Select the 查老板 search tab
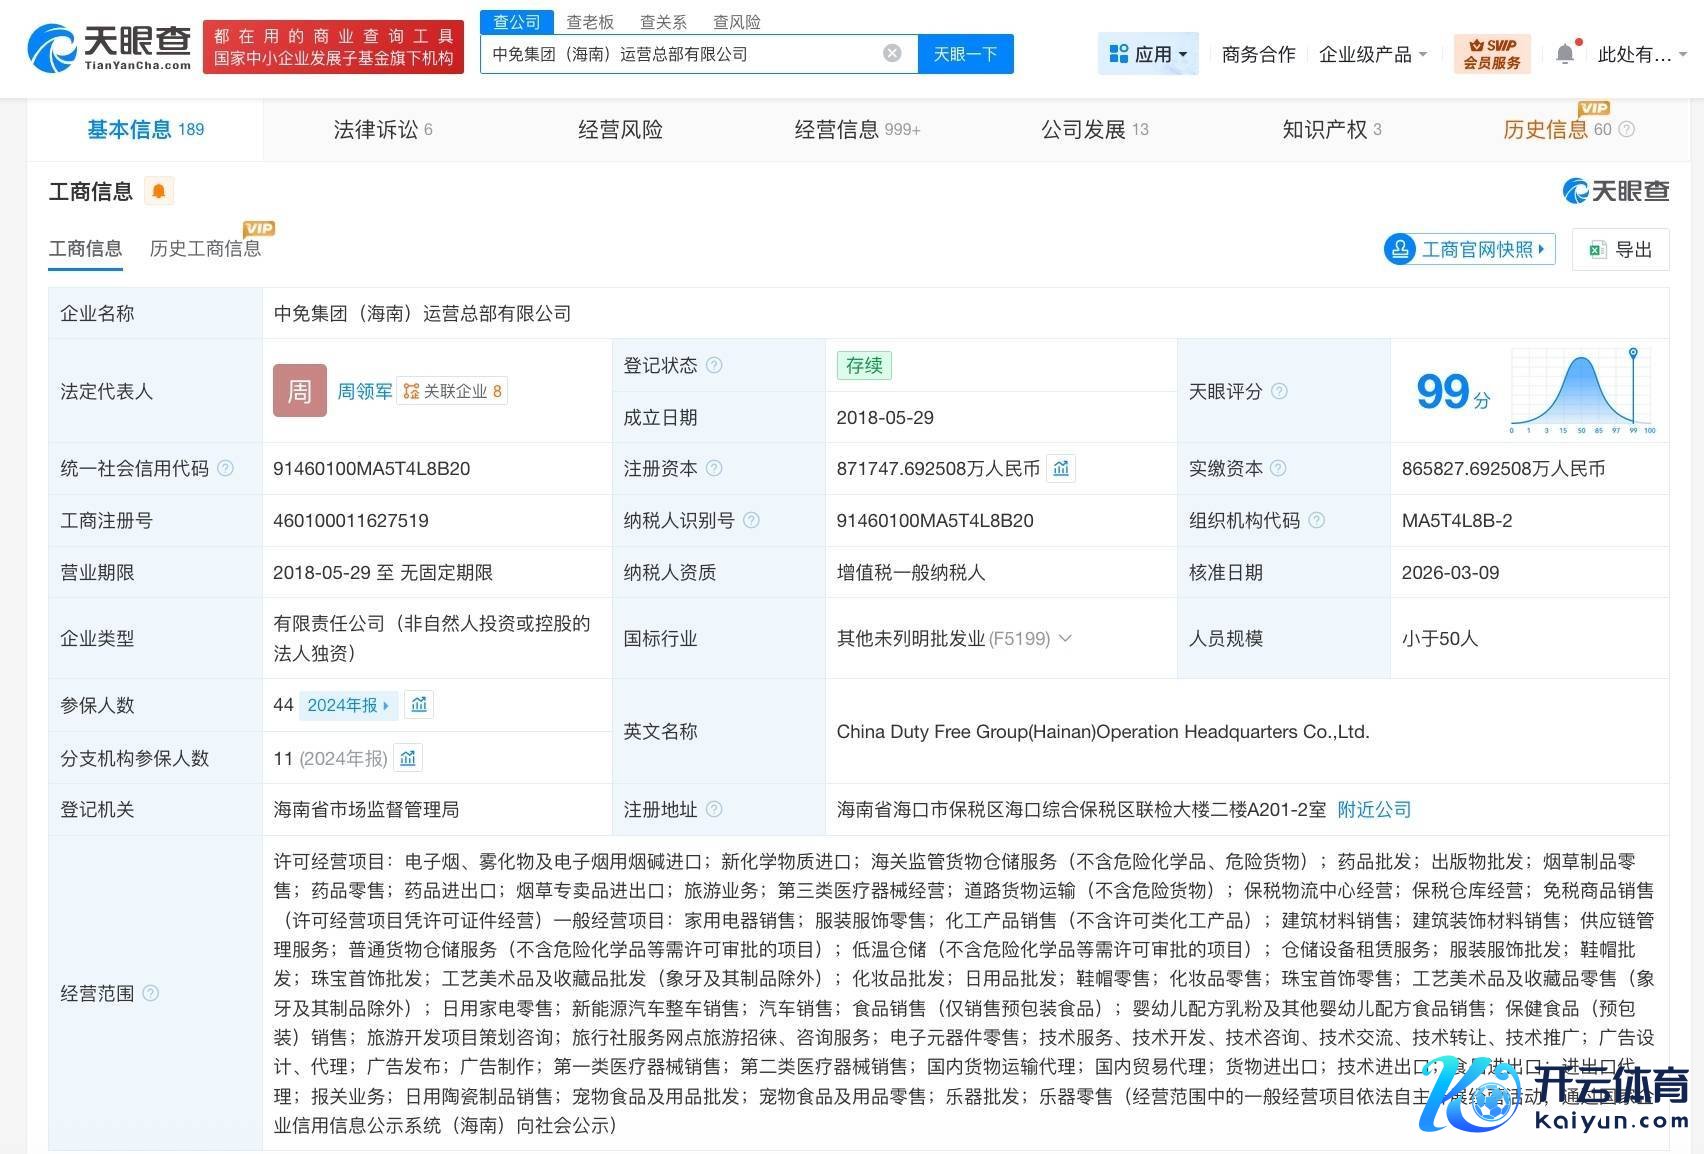The height and width of the screenshot is (1154, 1704). point(590,21)
